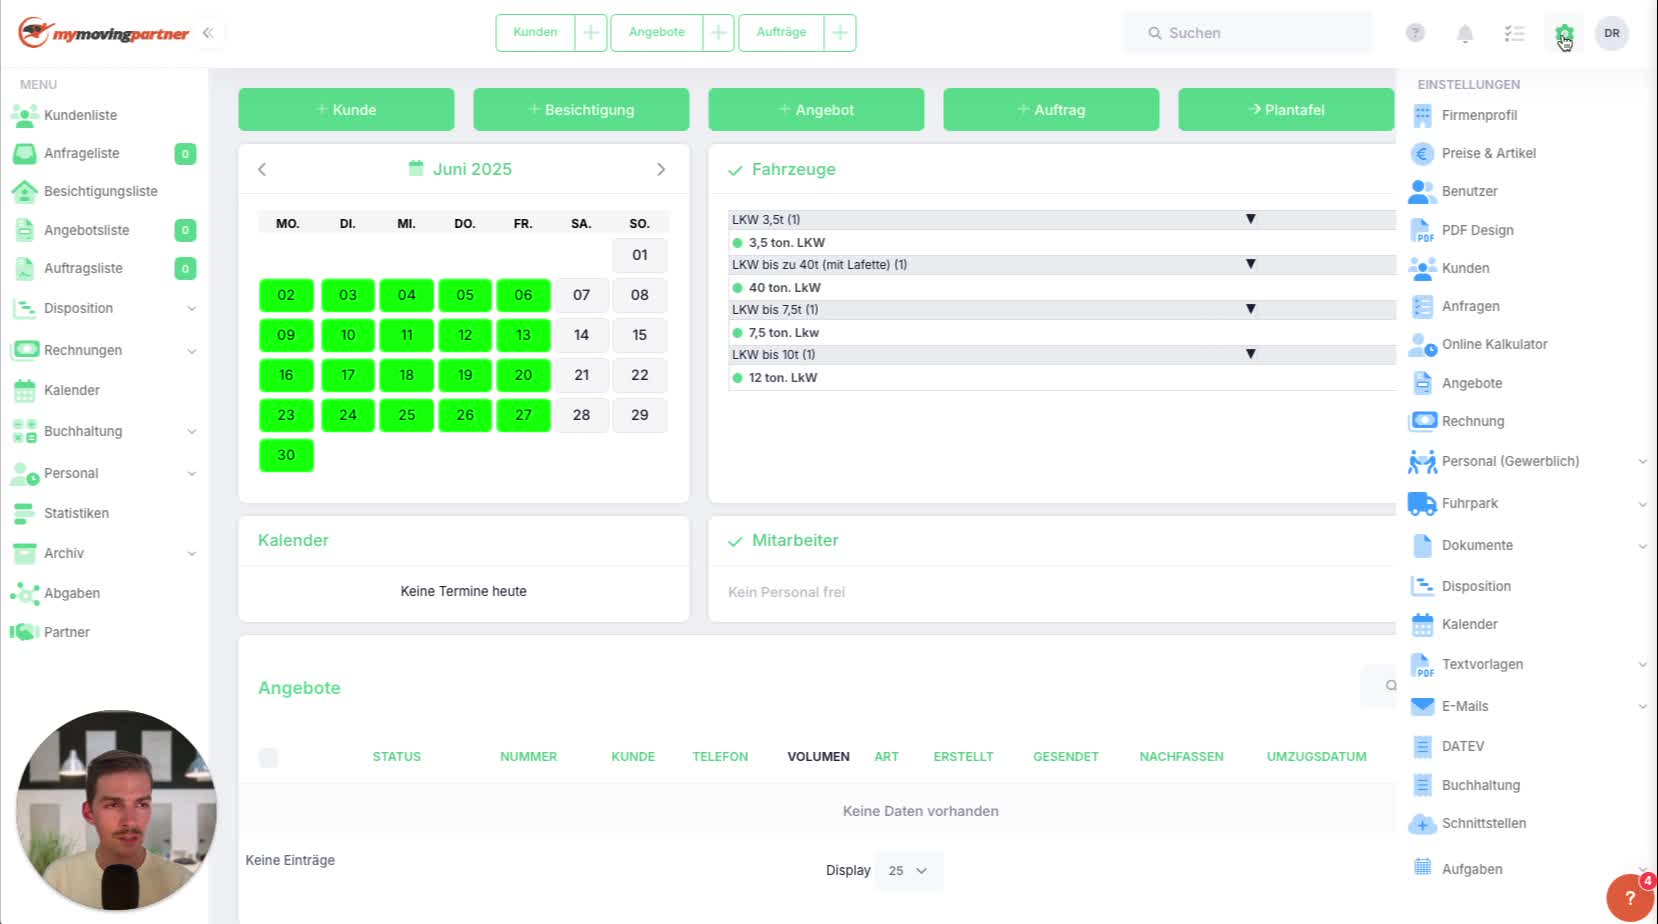
Task: Collapse the sidebar with the double-arrow icon
Action: (208, 33)
